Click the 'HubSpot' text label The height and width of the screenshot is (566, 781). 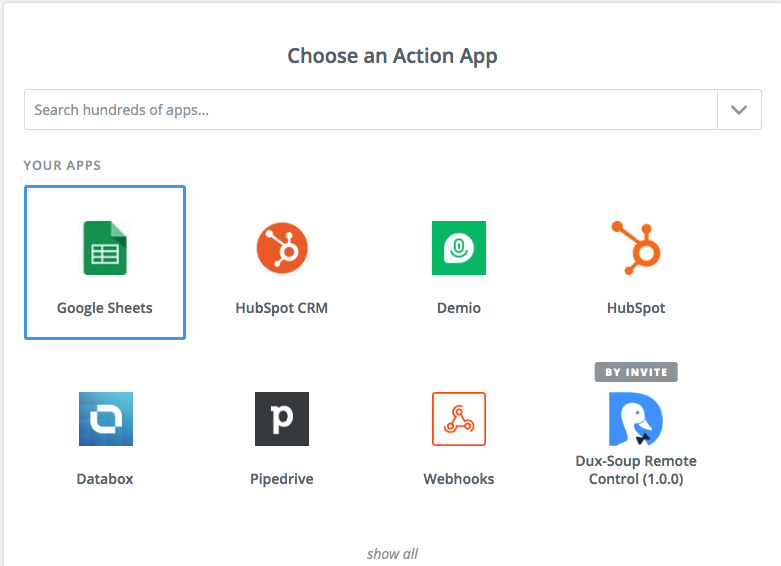[x=636, y=308]
